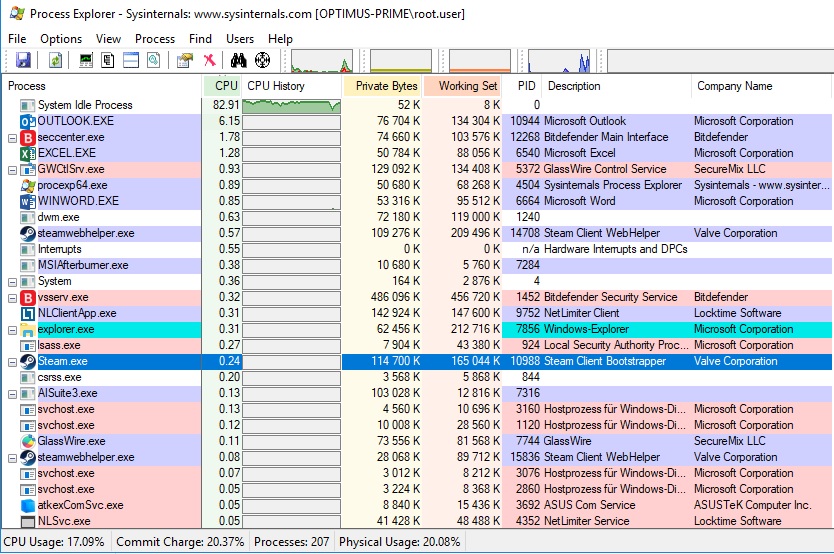Click the GlassWire icon beside GlassWire.exe
Viewport: 834px width, 554px height.
(28, 441)
